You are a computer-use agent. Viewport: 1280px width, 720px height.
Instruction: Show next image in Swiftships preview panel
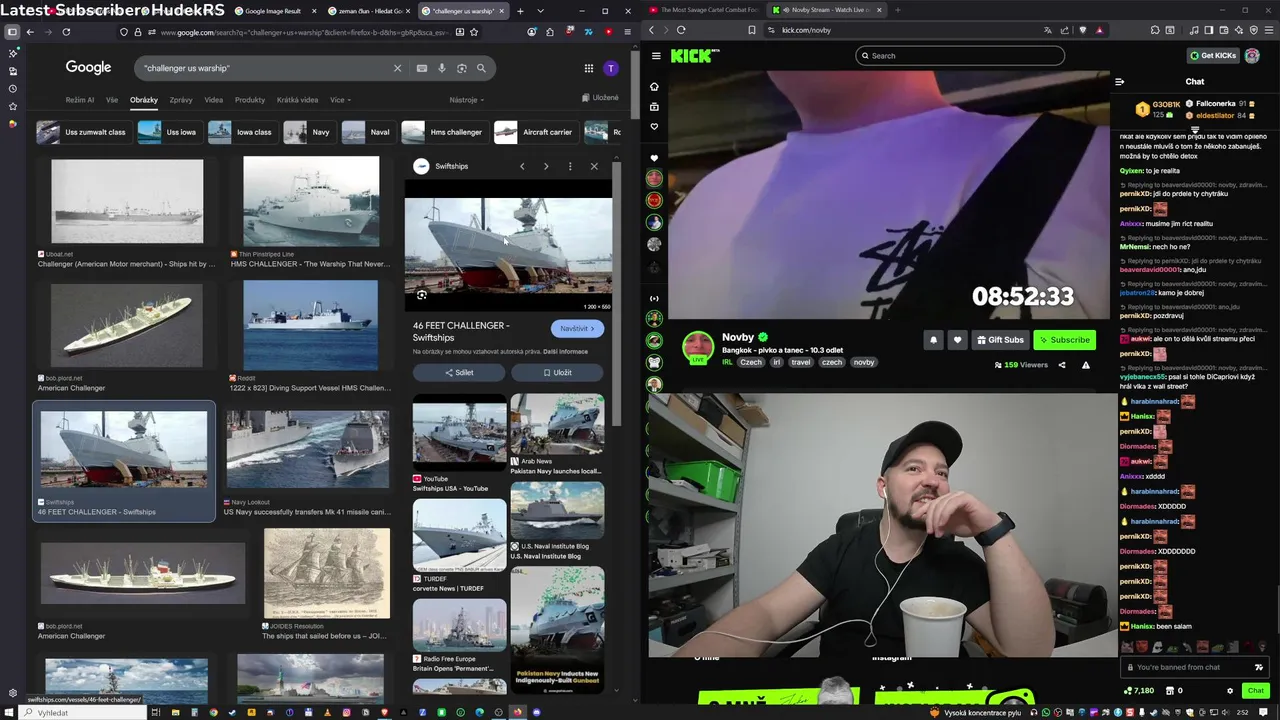(546, 166)
